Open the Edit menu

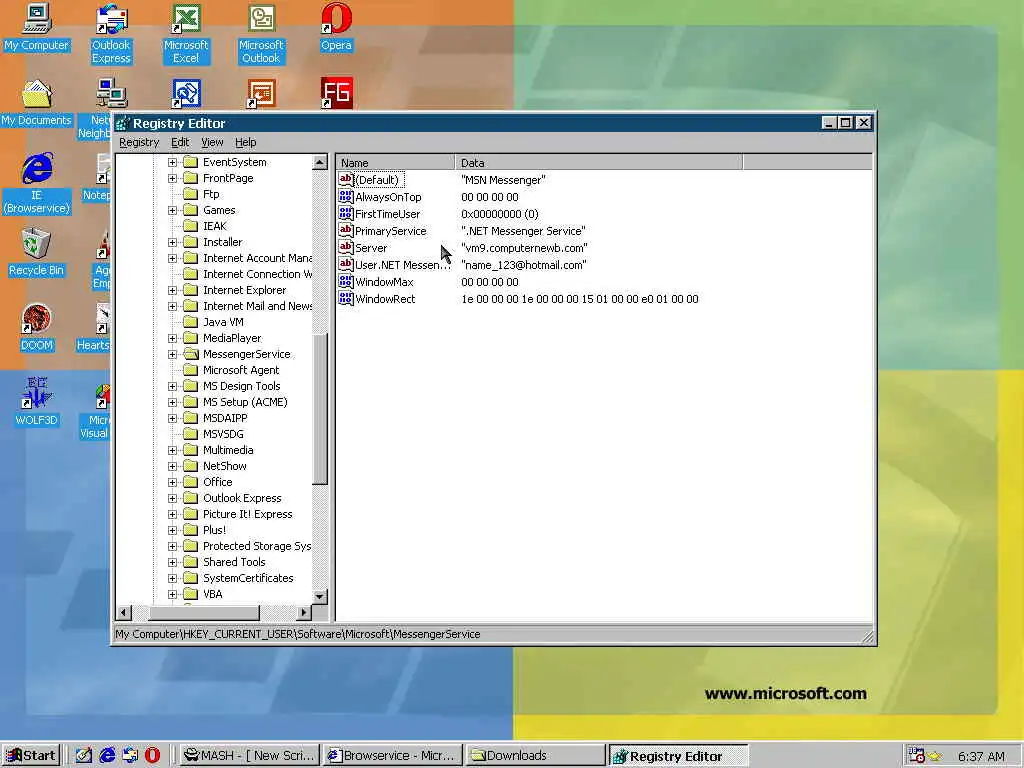click(180, 142)
